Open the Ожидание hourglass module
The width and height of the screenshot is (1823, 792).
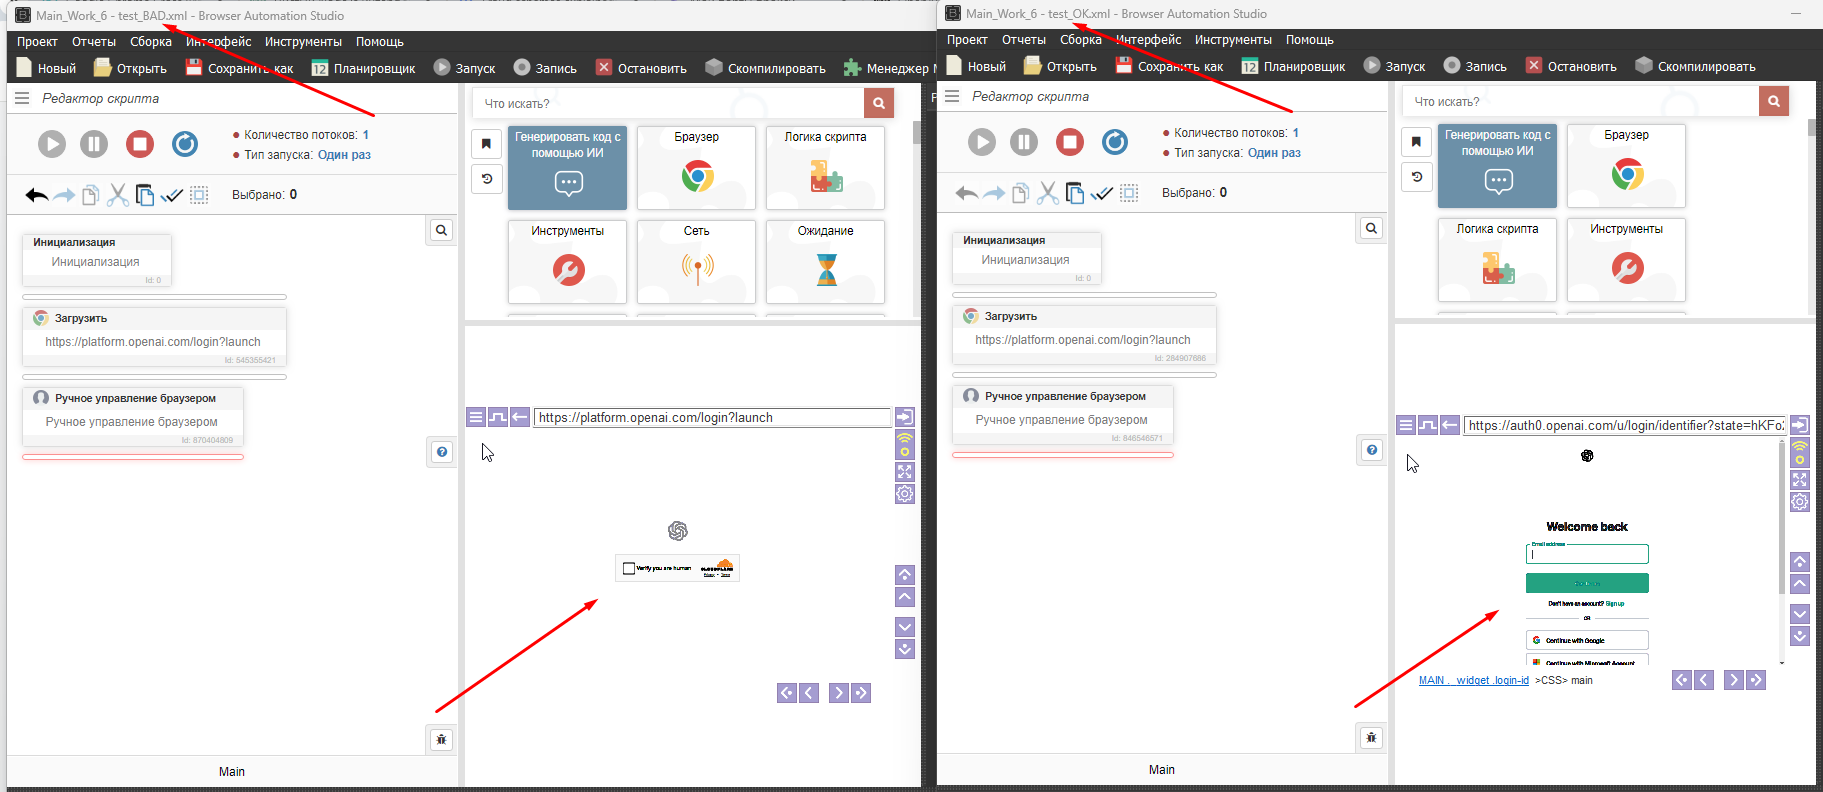pyautogui.click(x=825, y=261)
